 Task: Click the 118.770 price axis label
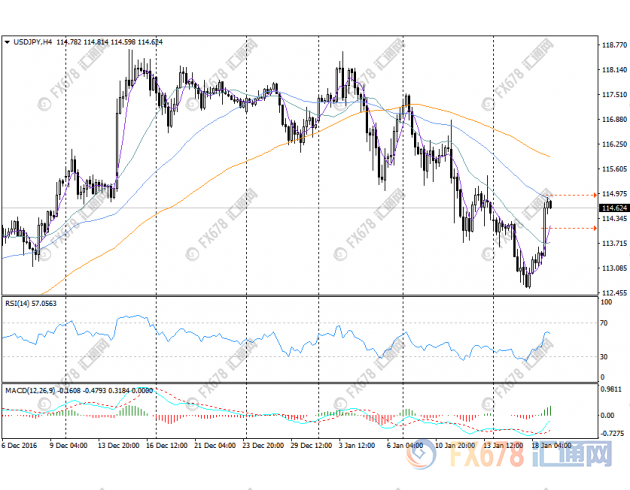point(613,45)
